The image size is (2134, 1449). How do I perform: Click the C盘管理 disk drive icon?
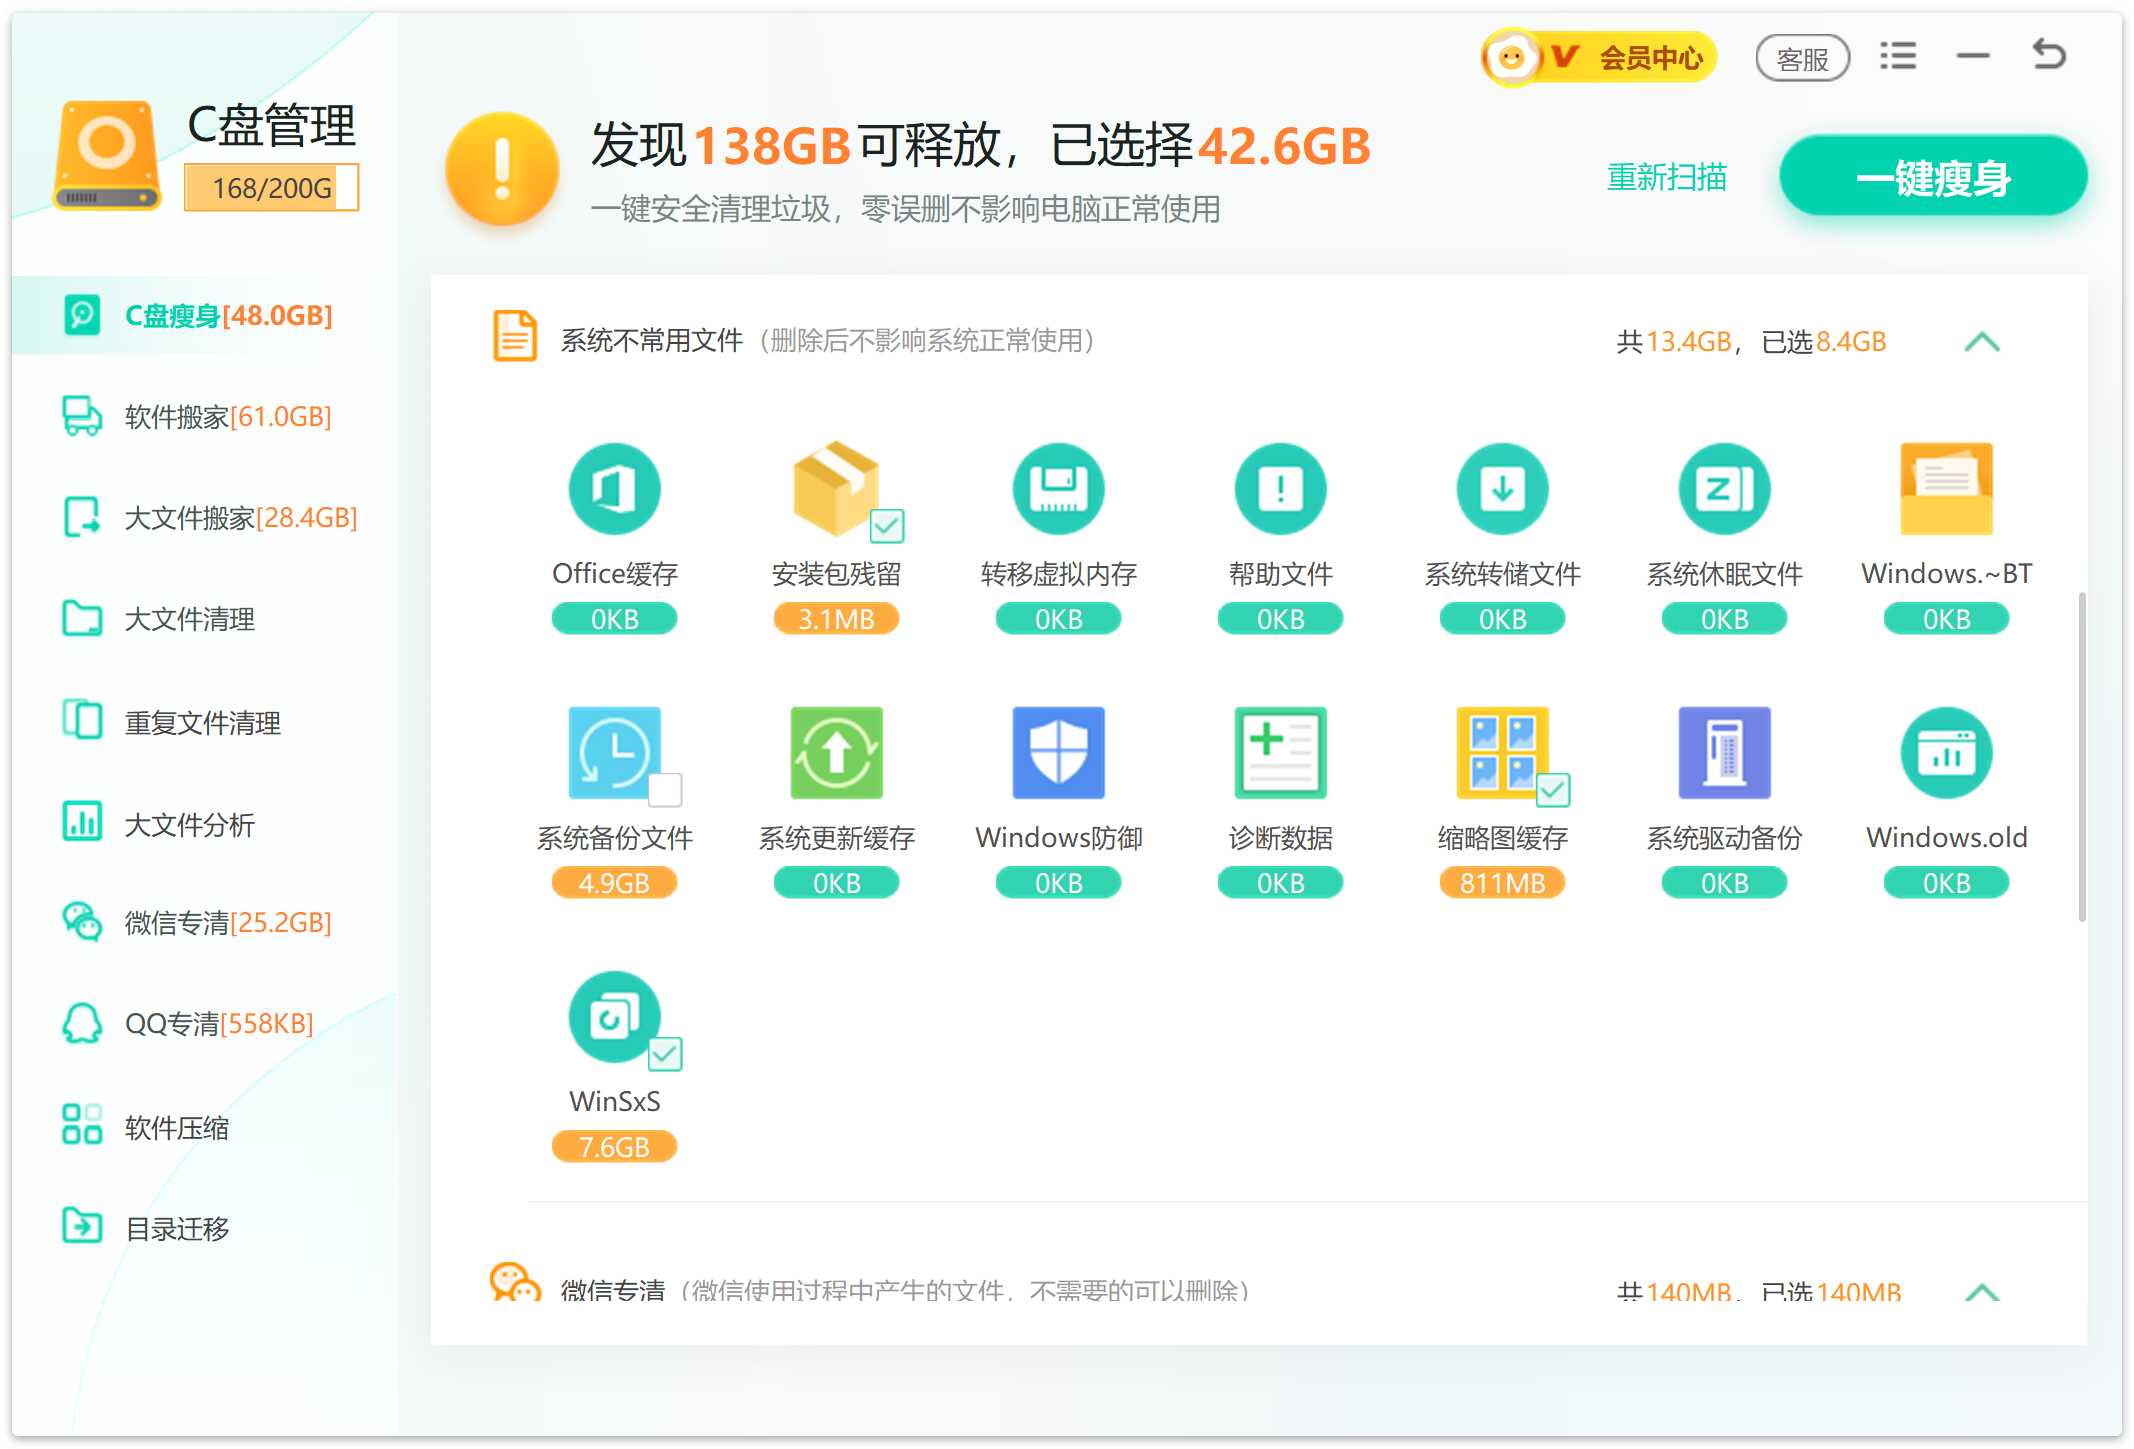(x=107, y=155)
